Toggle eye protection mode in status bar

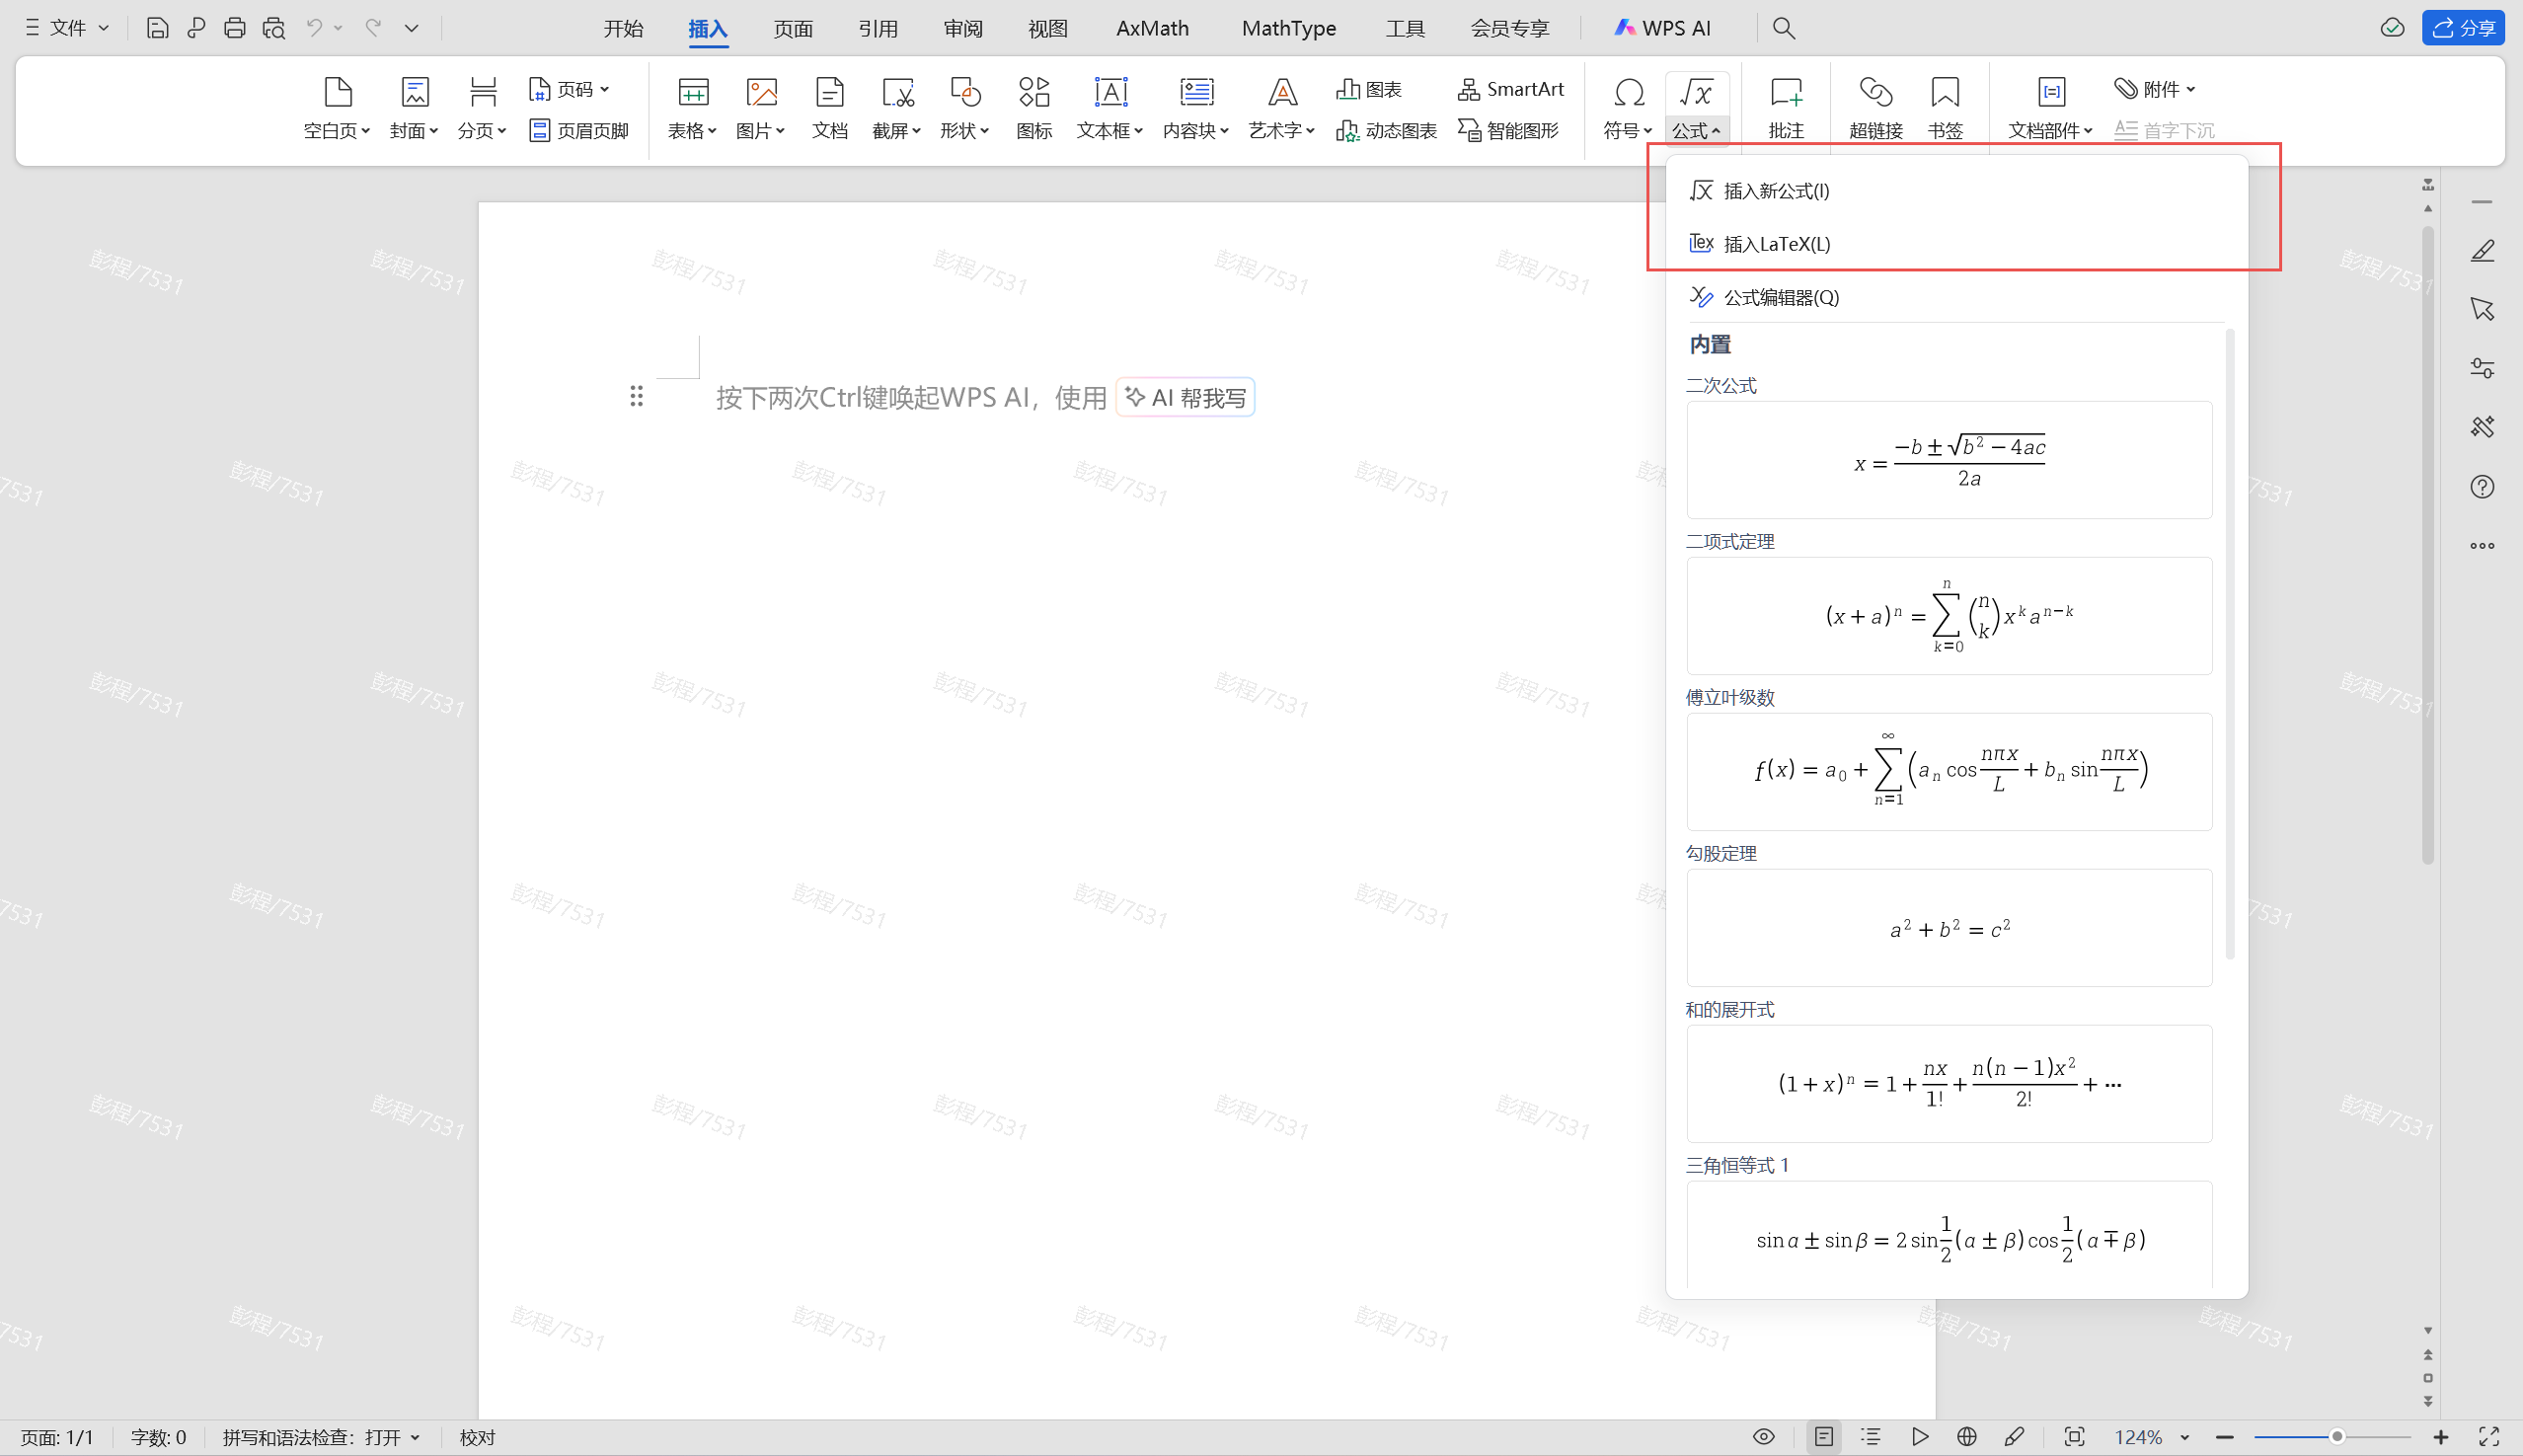[1763, 1437]
